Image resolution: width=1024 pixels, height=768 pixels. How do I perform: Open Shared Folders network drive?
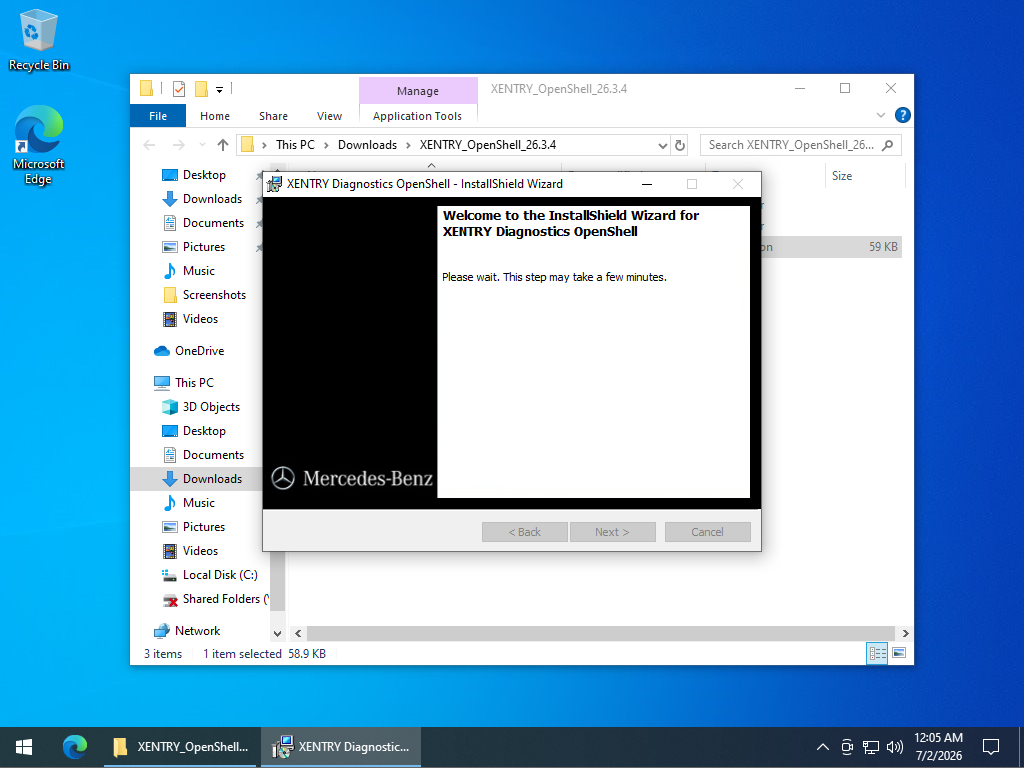[225, 599]
